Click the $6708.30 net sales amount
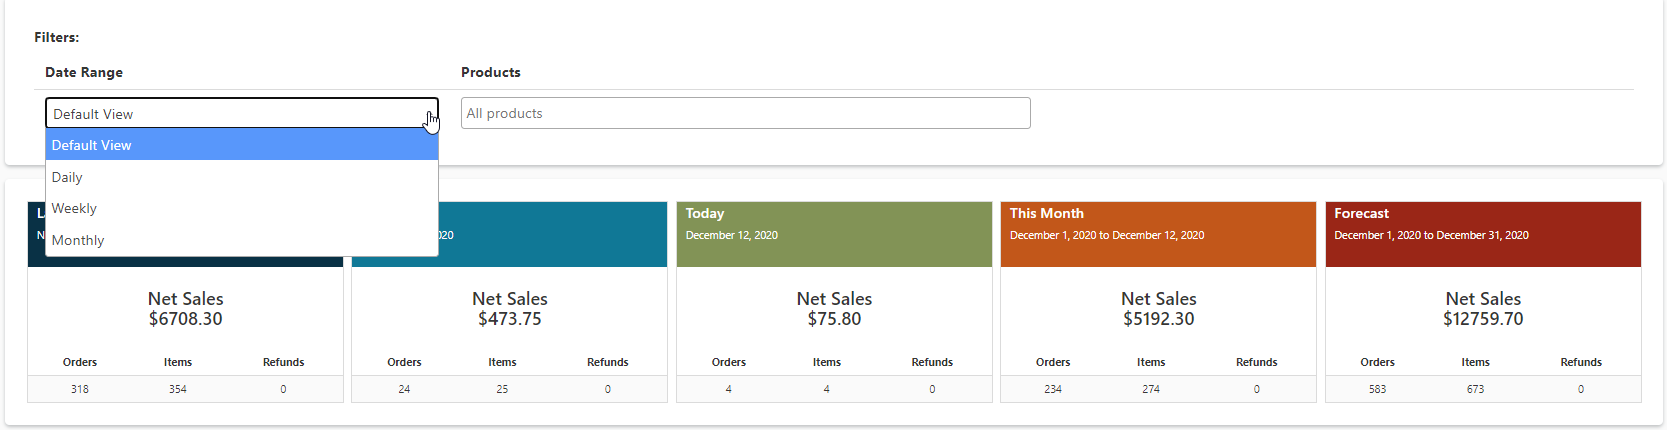 (185, 319)
